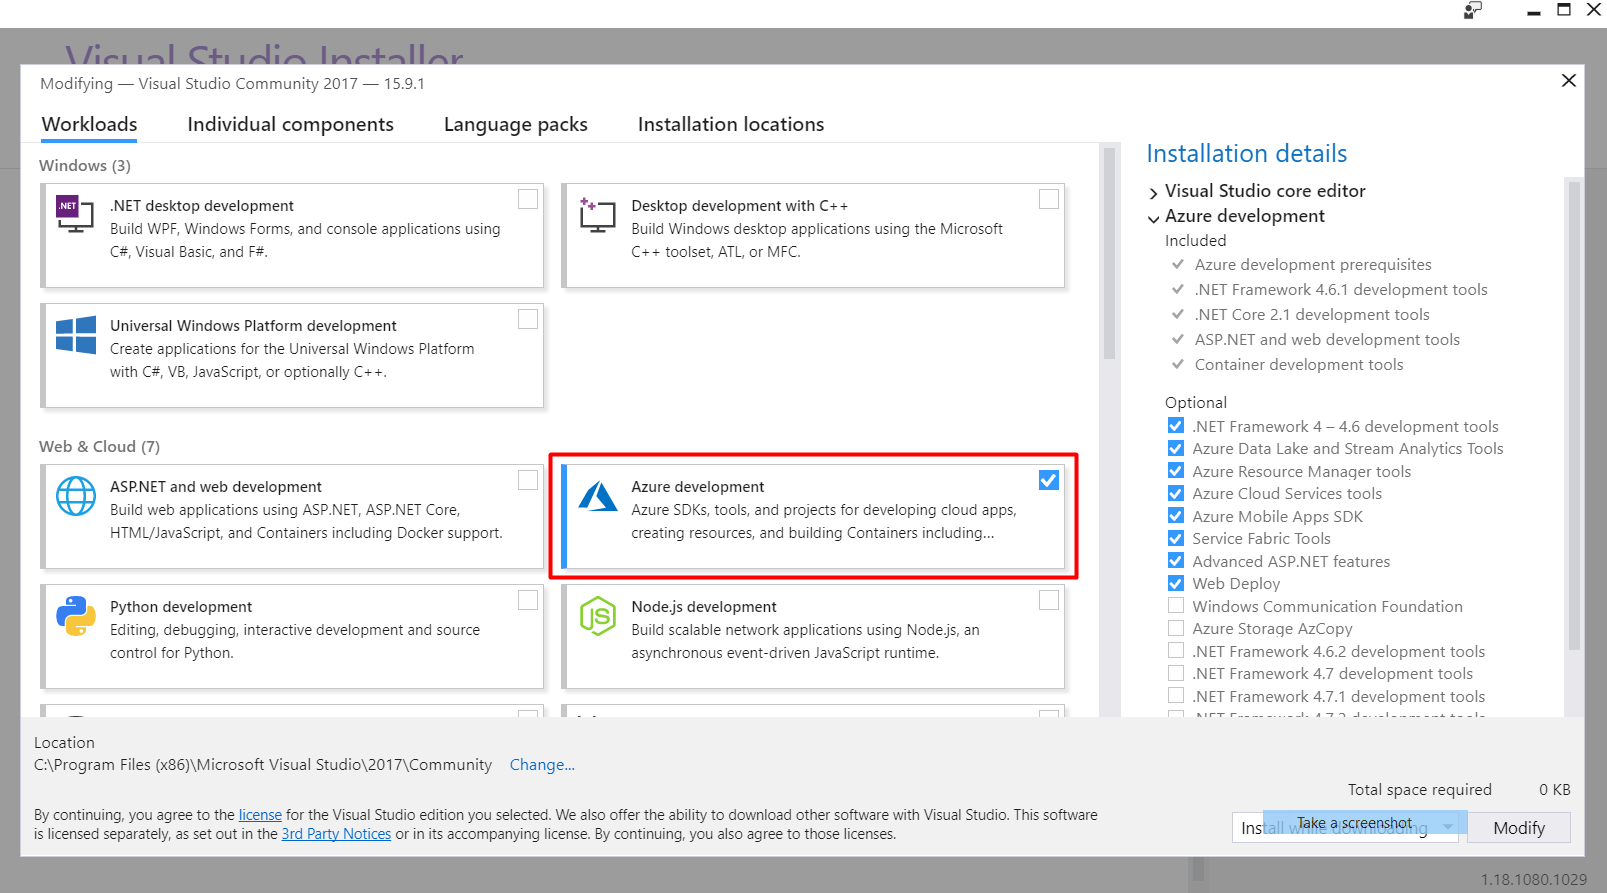Click the Total space required label
This screenshot has width=1607, height=893.
click(1420, 789)
